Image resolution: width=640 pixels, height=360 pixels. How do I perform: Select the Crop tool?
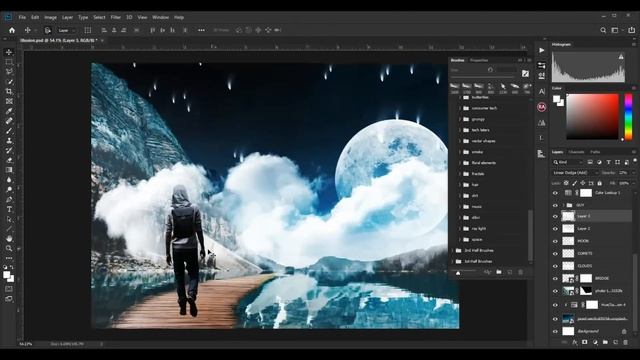(9, 91)
